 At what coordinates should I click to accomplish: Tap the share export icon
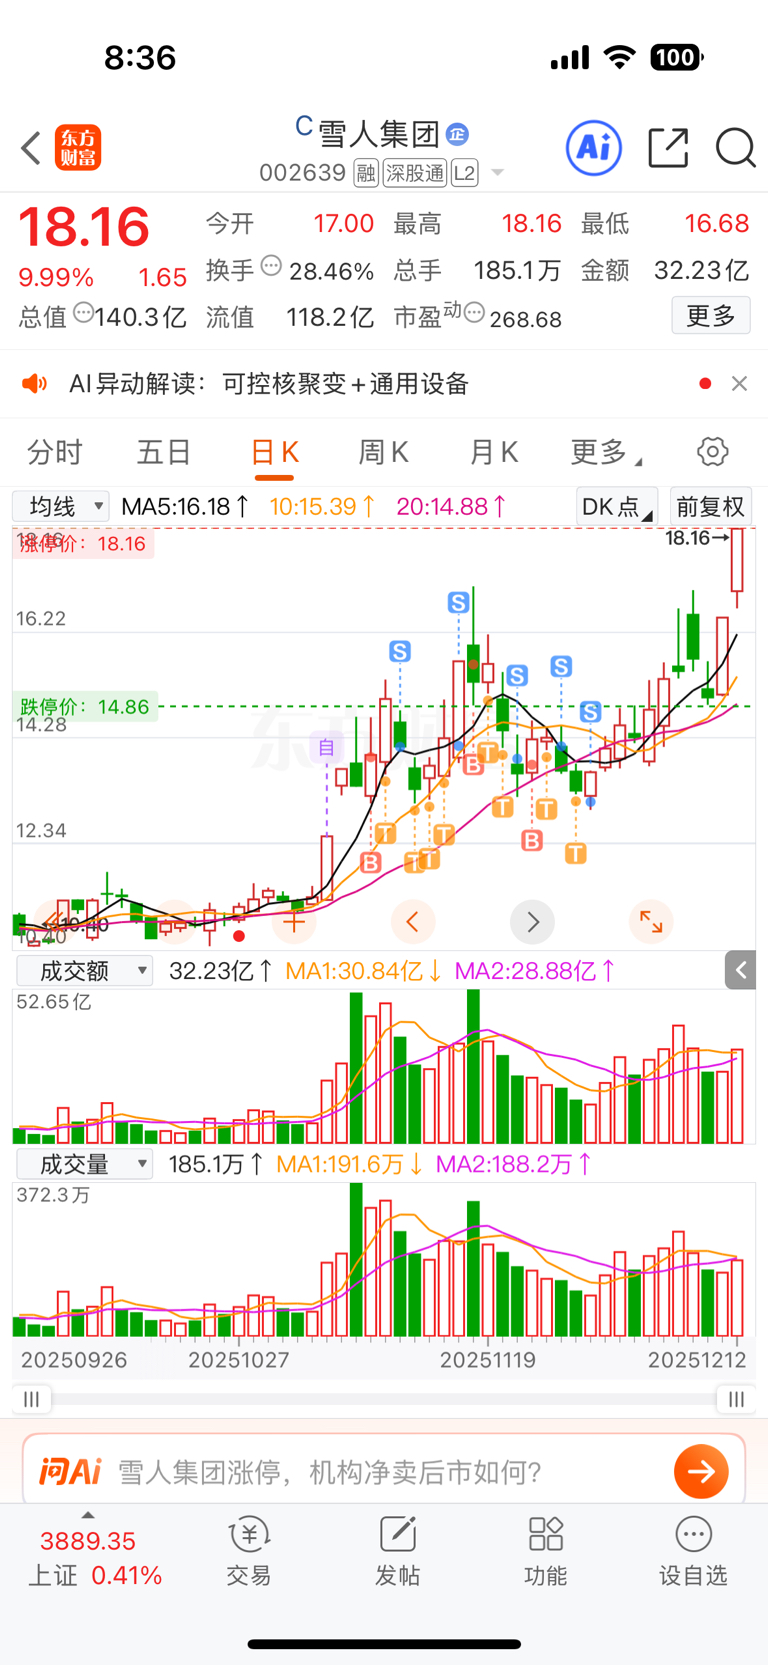click(668, 148)
